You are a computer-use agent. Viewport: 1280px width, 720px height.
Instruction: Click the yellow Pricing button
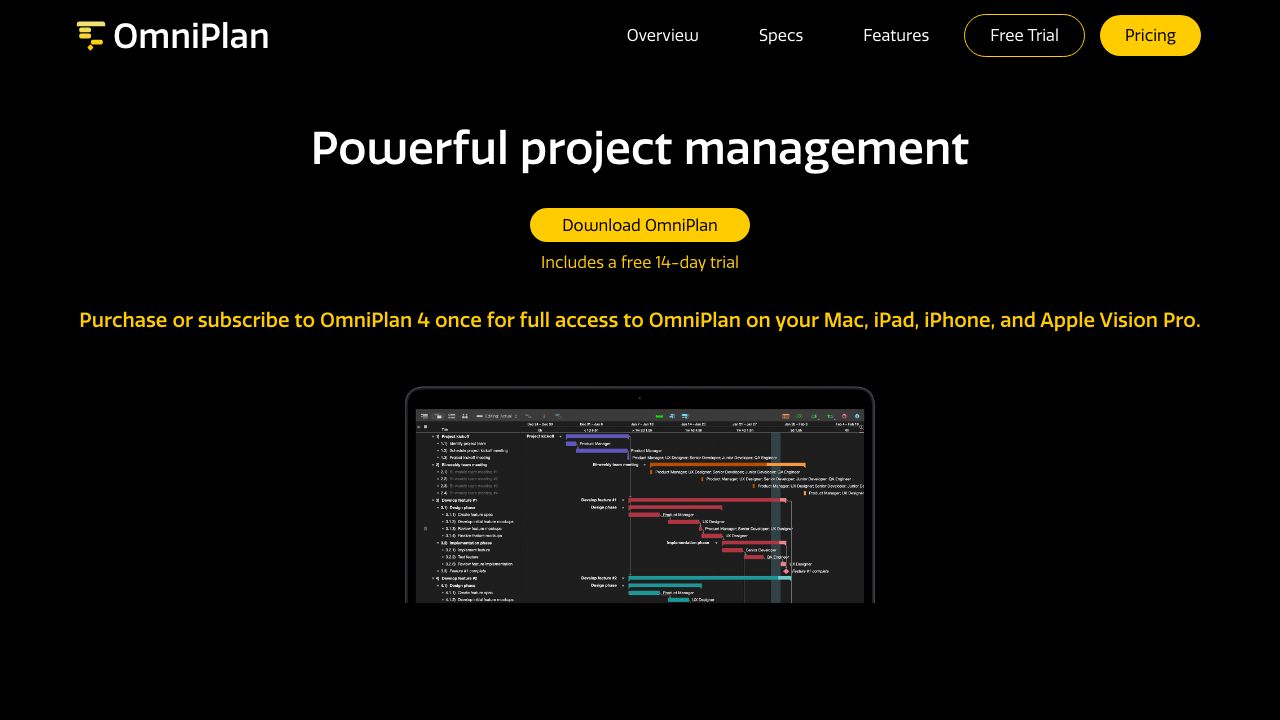1150,35
